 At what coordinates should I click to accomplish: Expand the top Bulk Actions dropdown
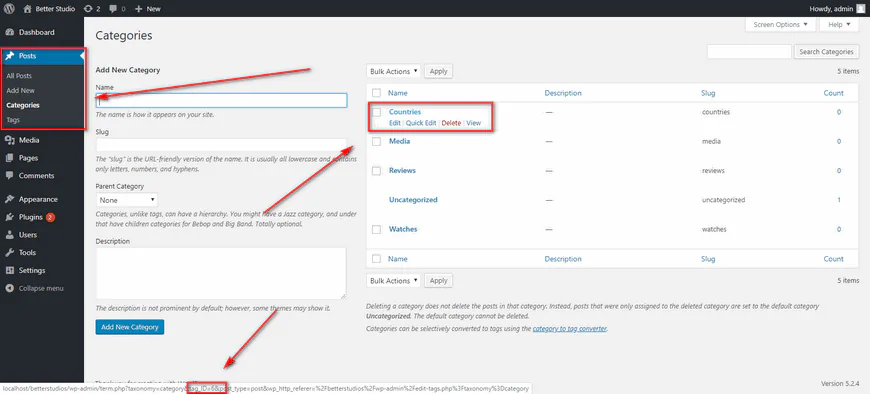pyautogui.click(x=393, y=72)
